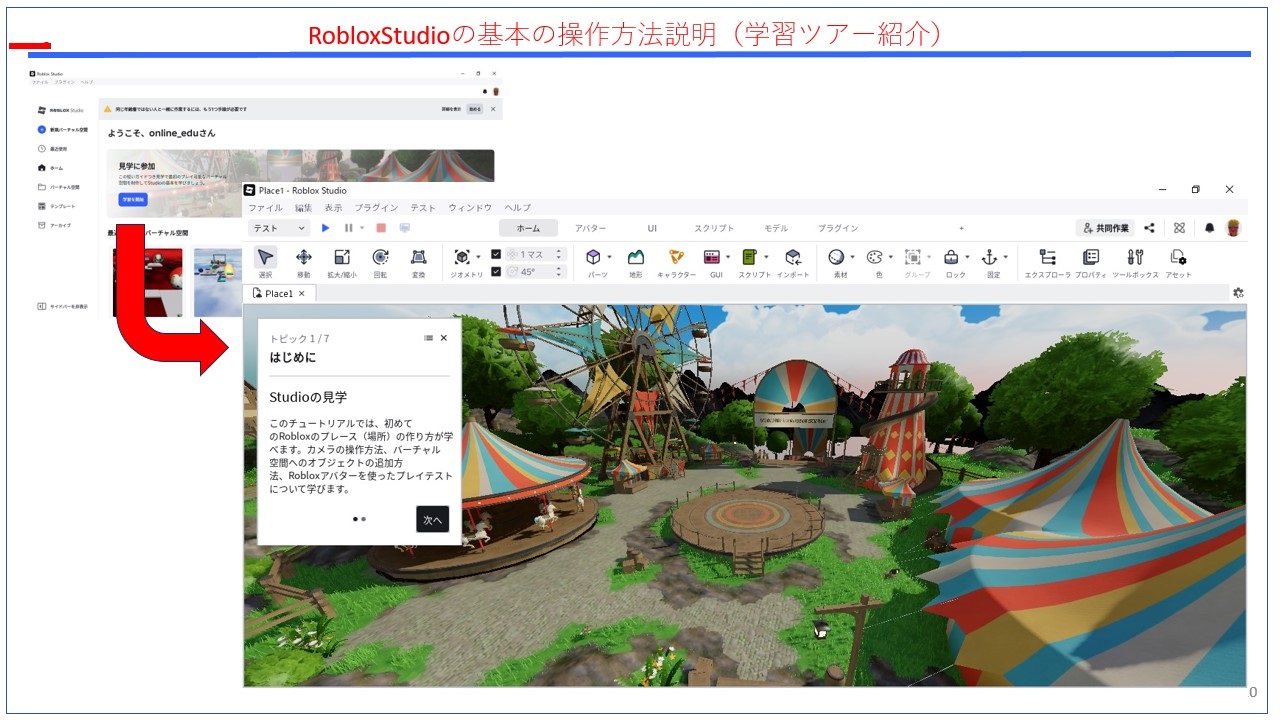Click the 色 color palette icon
Image resolution: width=1280 pixels, height=720 pixels.
point(874,257)
